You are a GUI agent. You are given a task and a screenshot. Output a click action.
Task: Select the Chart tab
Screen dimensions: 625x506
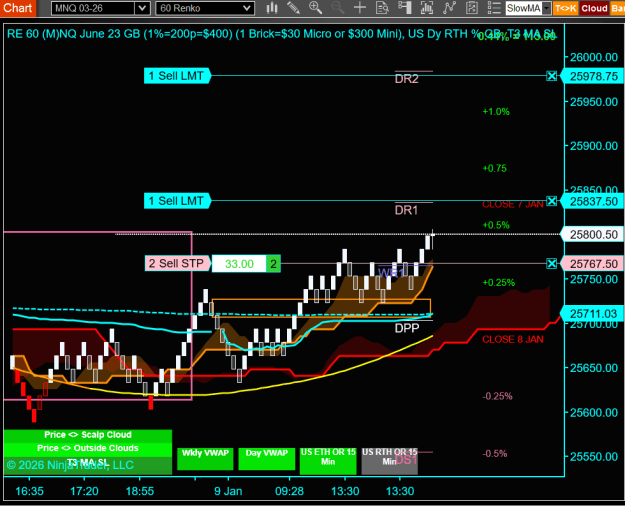18,8
